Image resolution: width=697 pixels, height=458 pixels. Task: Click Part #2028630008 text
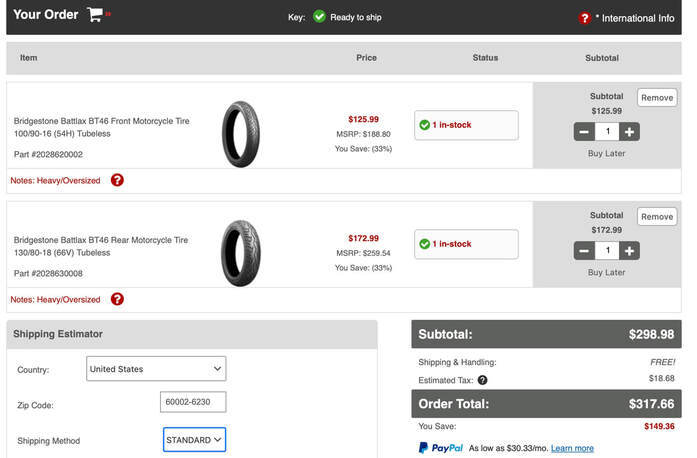(x=48, y=273)
